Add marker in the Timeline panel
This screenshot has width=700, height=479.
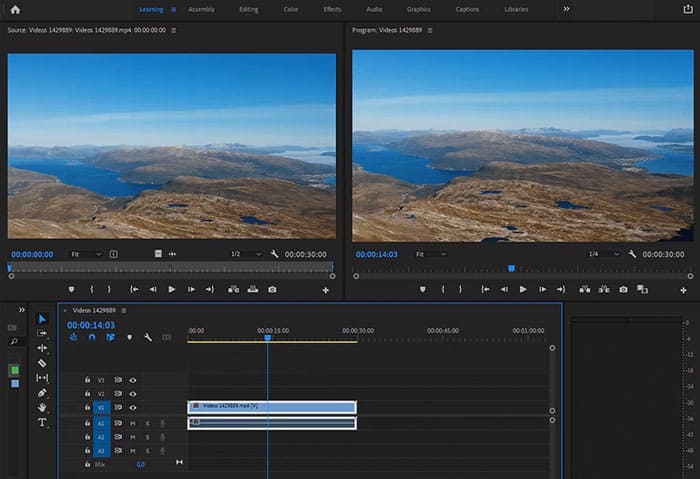129,337
